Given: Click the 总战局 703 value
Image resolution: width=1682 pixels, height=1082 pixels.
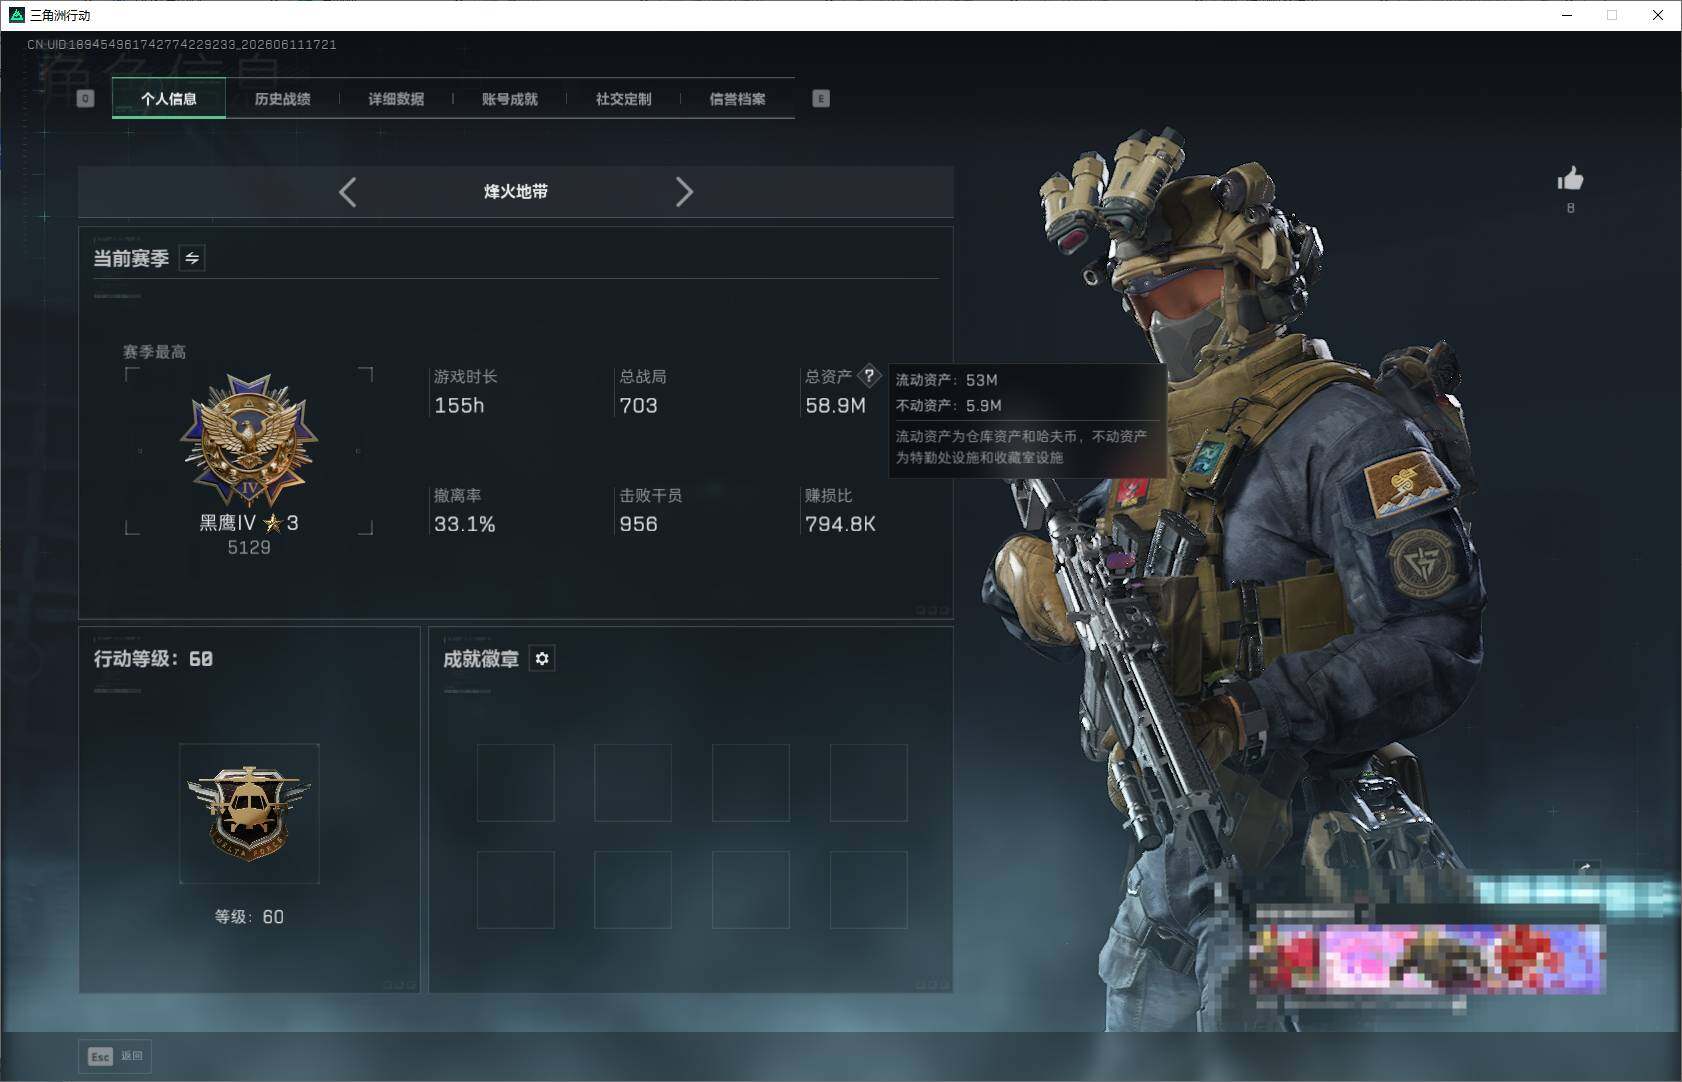Looking at the screenshot, I should point(638,405).
